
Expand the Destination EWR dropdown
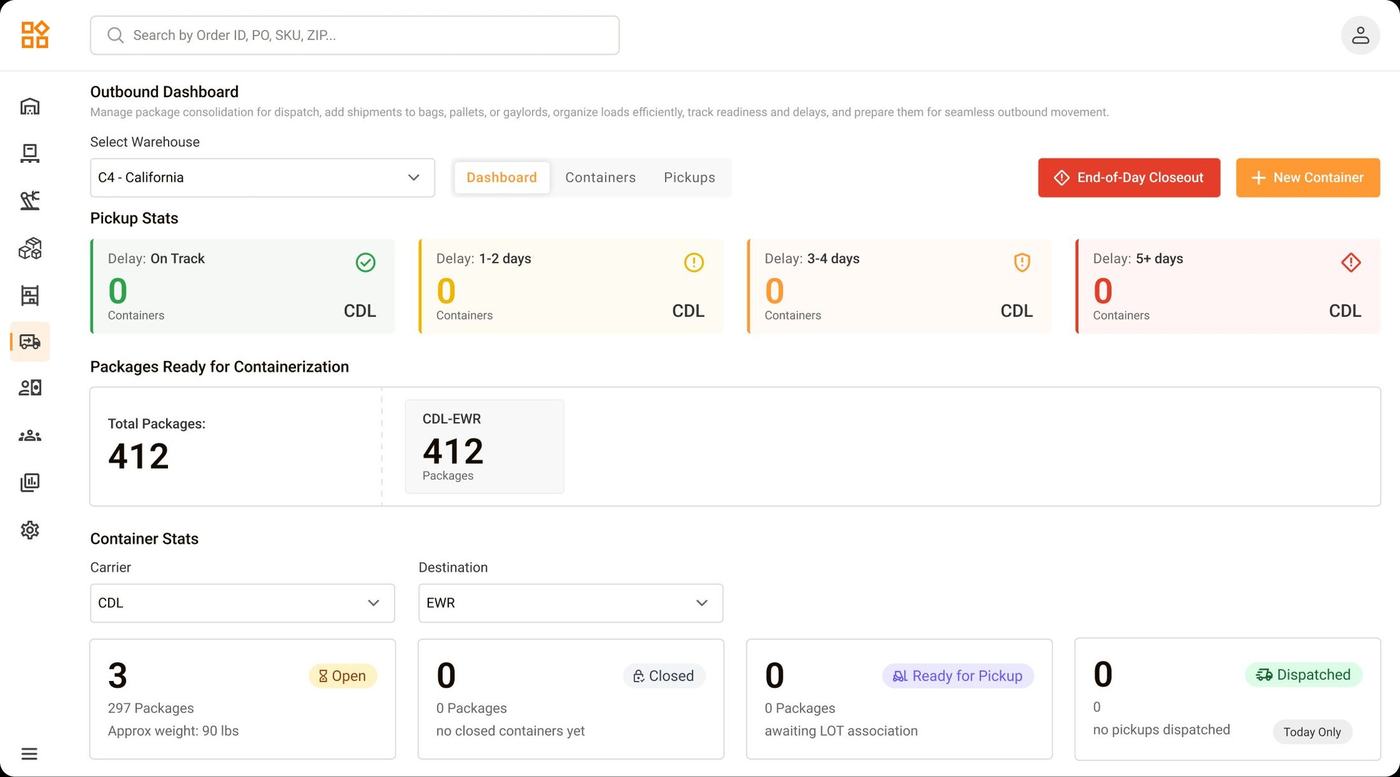[570, 603]
